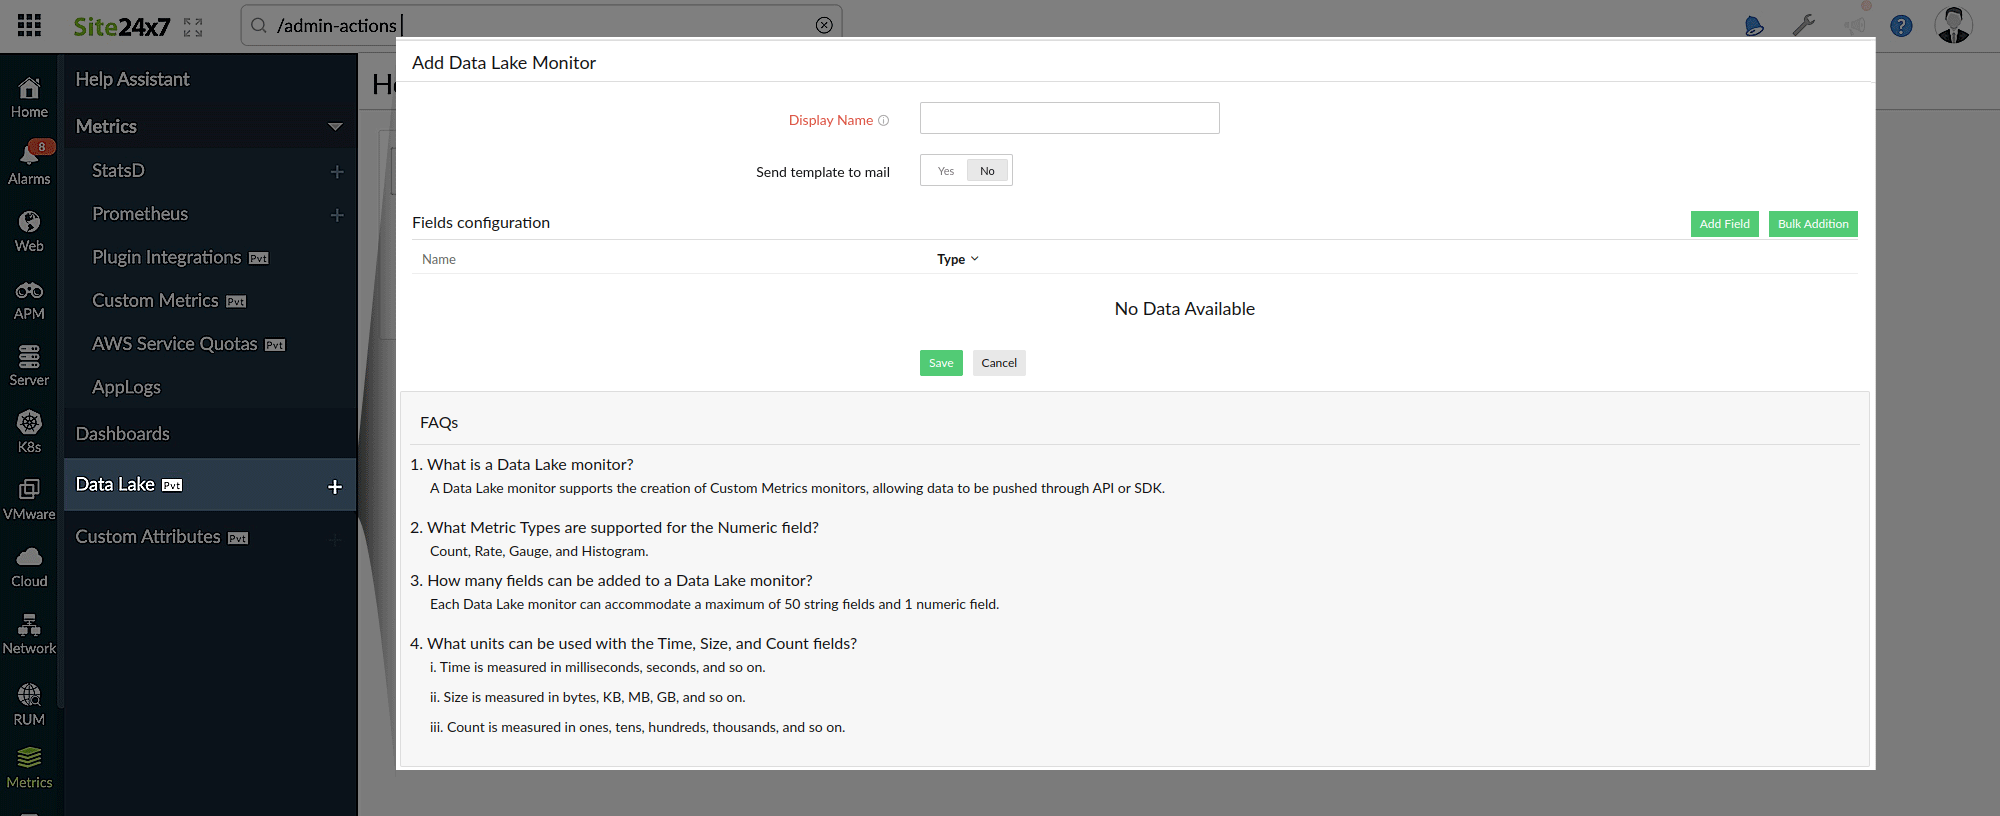This screenshot has width=2000, height=816.
Task: Add a new StatsD metric with plus
Action: coord(337,172)
